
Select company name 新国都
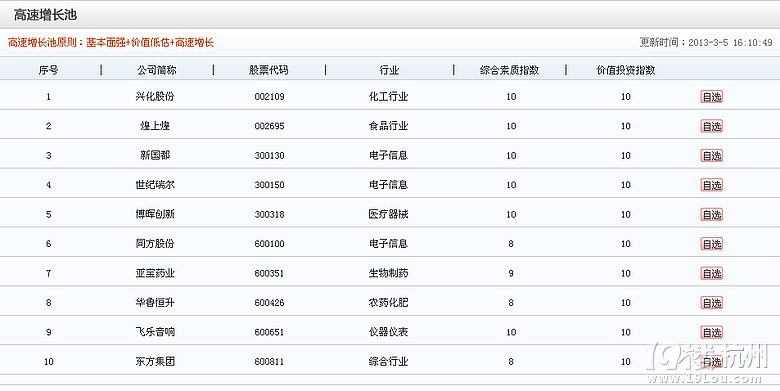click(x=155, y=155)
